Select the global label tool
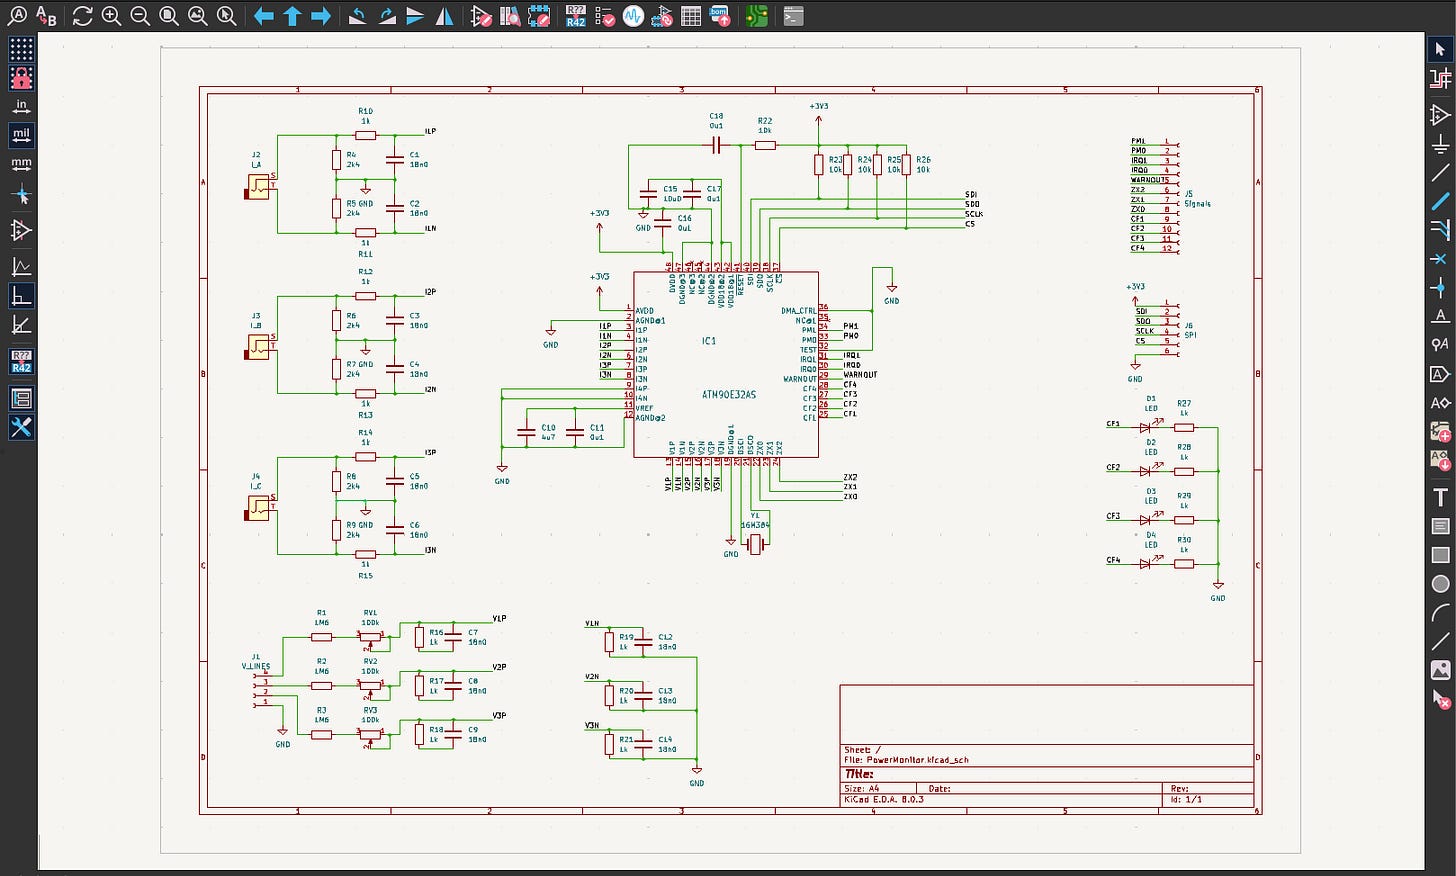Viewport: 1456px width, 876px height. point(1440,374)
